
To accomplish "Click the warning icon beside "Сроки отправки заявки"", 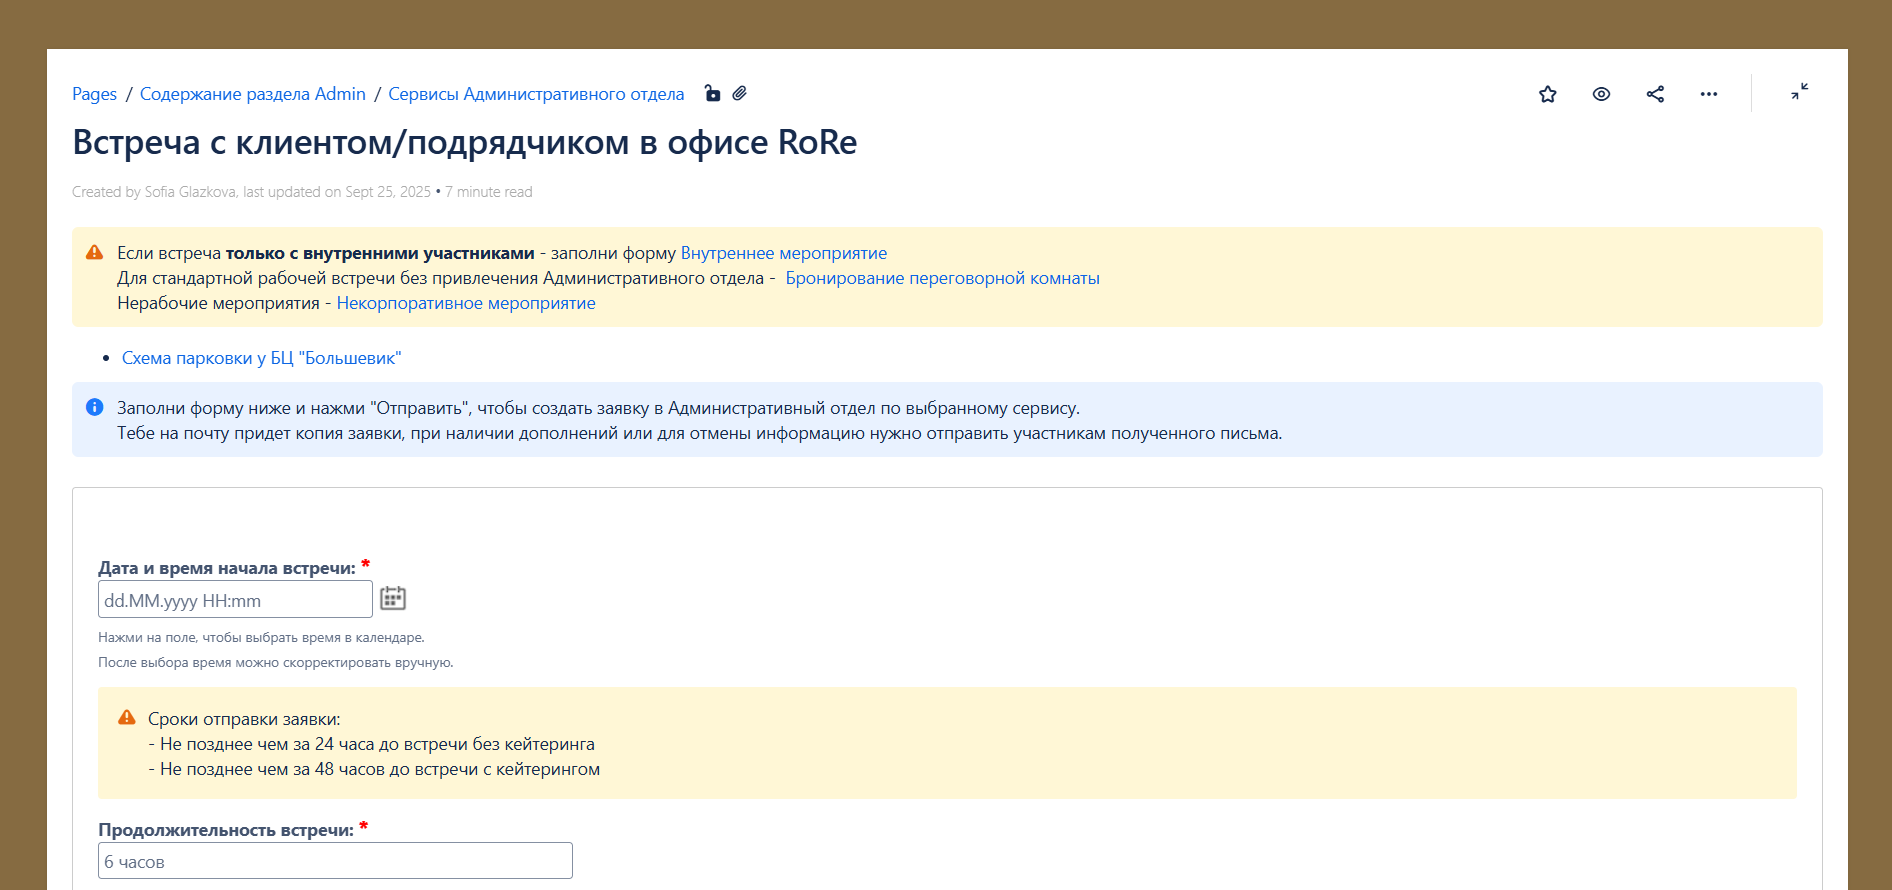I will 127,718.
